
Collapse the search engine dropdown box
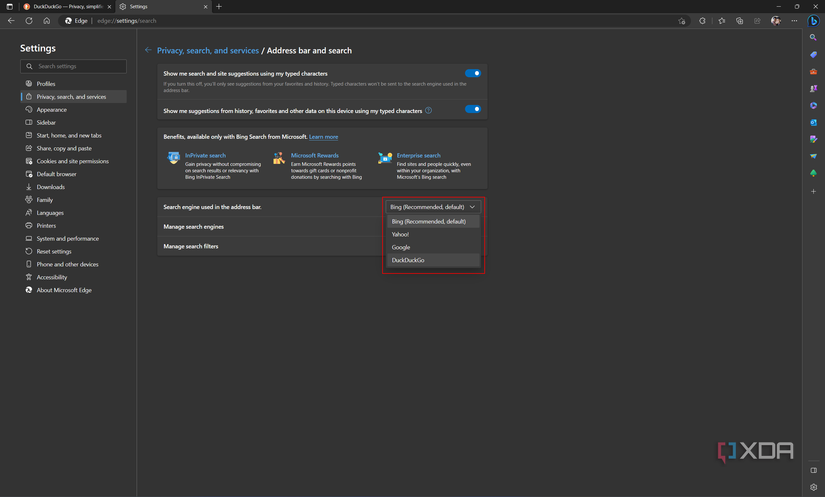coord(432,207)
